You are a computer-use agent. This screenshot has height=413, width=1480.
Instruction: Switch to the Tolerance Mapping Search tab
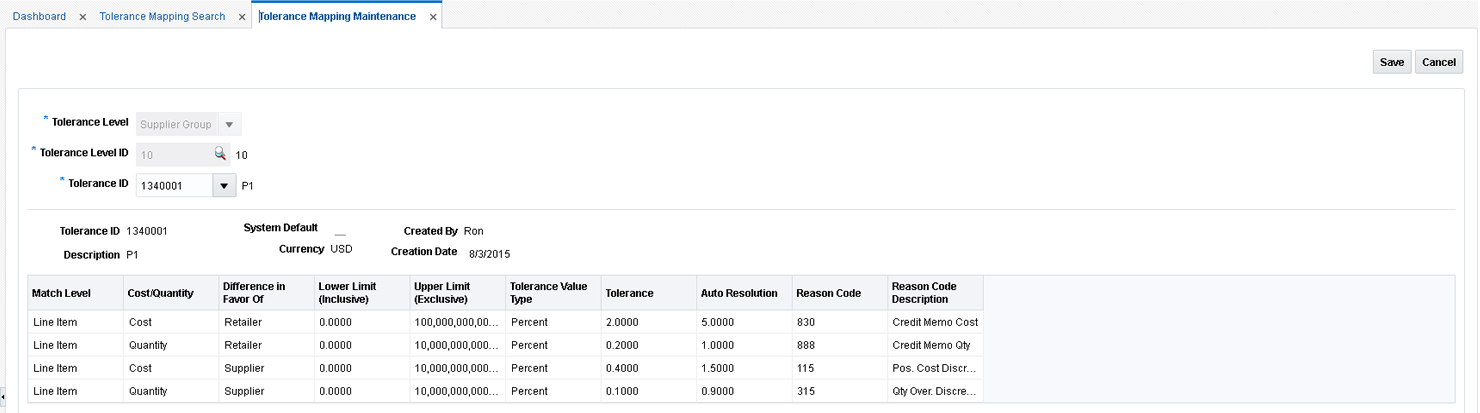(x=162, y=17)
